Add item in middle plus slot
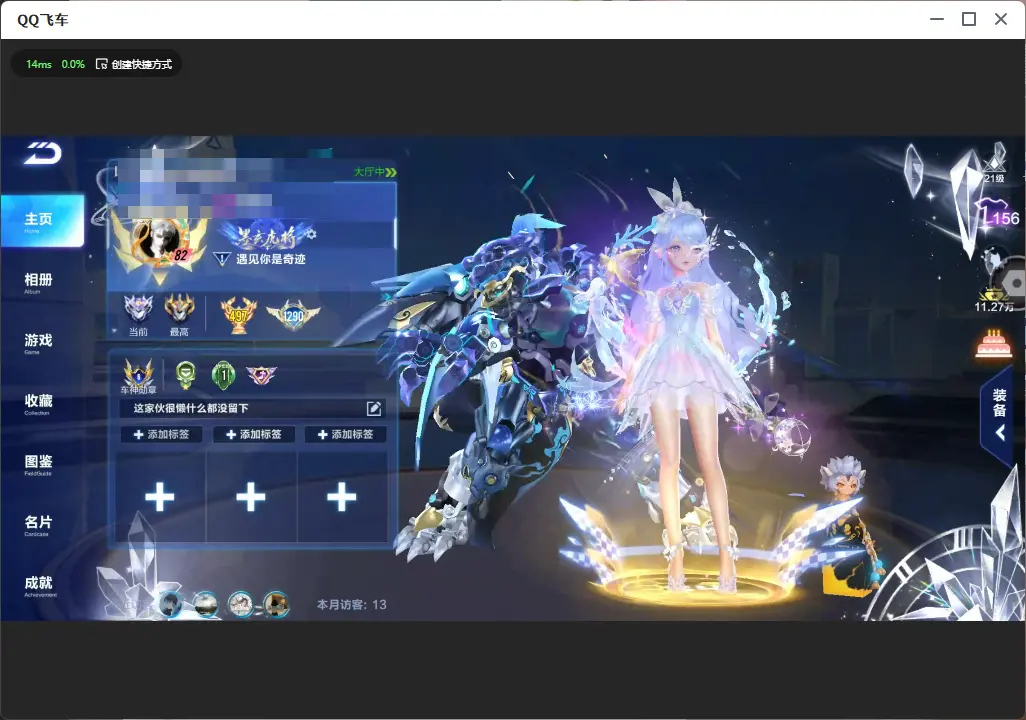The image size is (1026, 720). pos(251,497)
